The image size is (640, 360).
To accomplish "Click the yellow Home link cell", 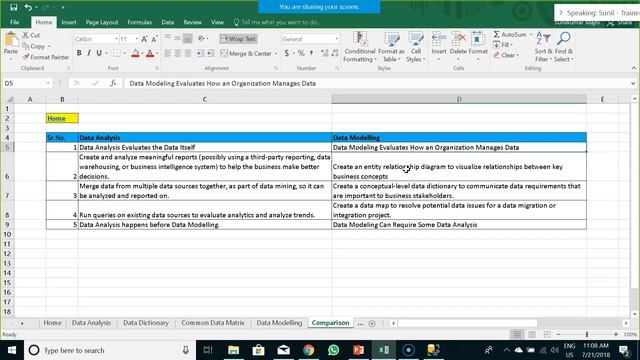I will [x=62, y=118].
